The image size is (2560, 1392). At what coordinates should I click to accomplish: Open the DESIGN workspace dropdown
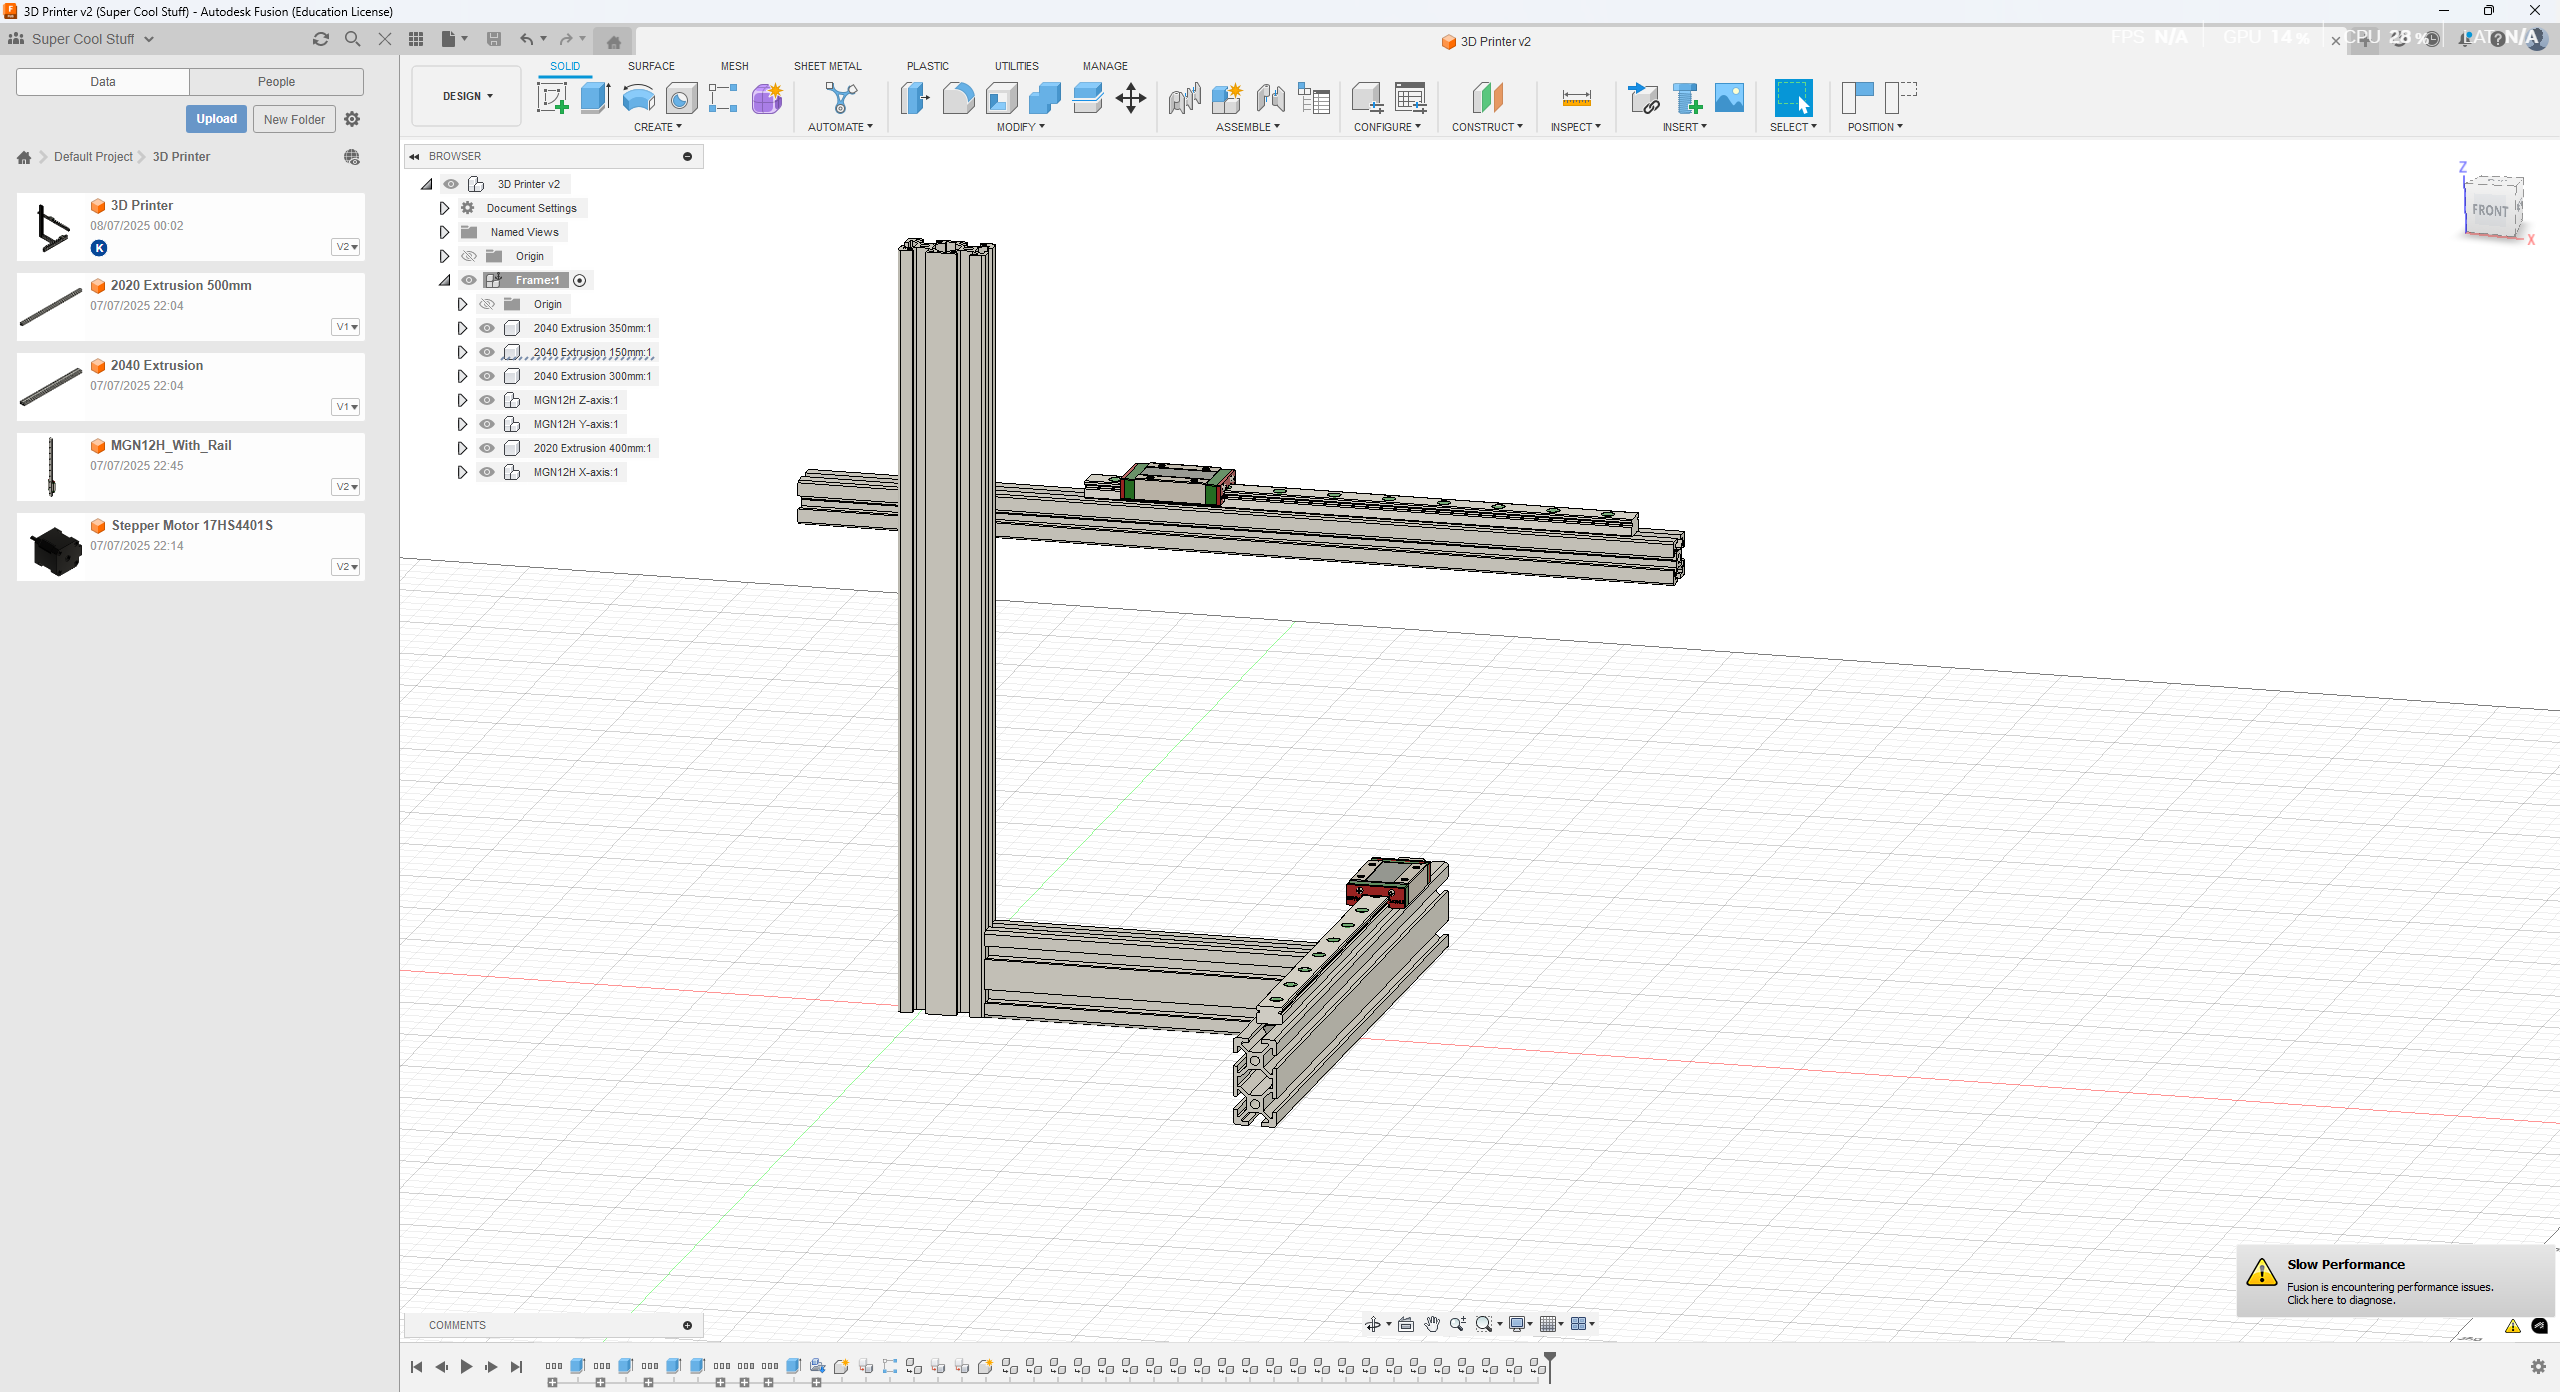click(467, 96)
